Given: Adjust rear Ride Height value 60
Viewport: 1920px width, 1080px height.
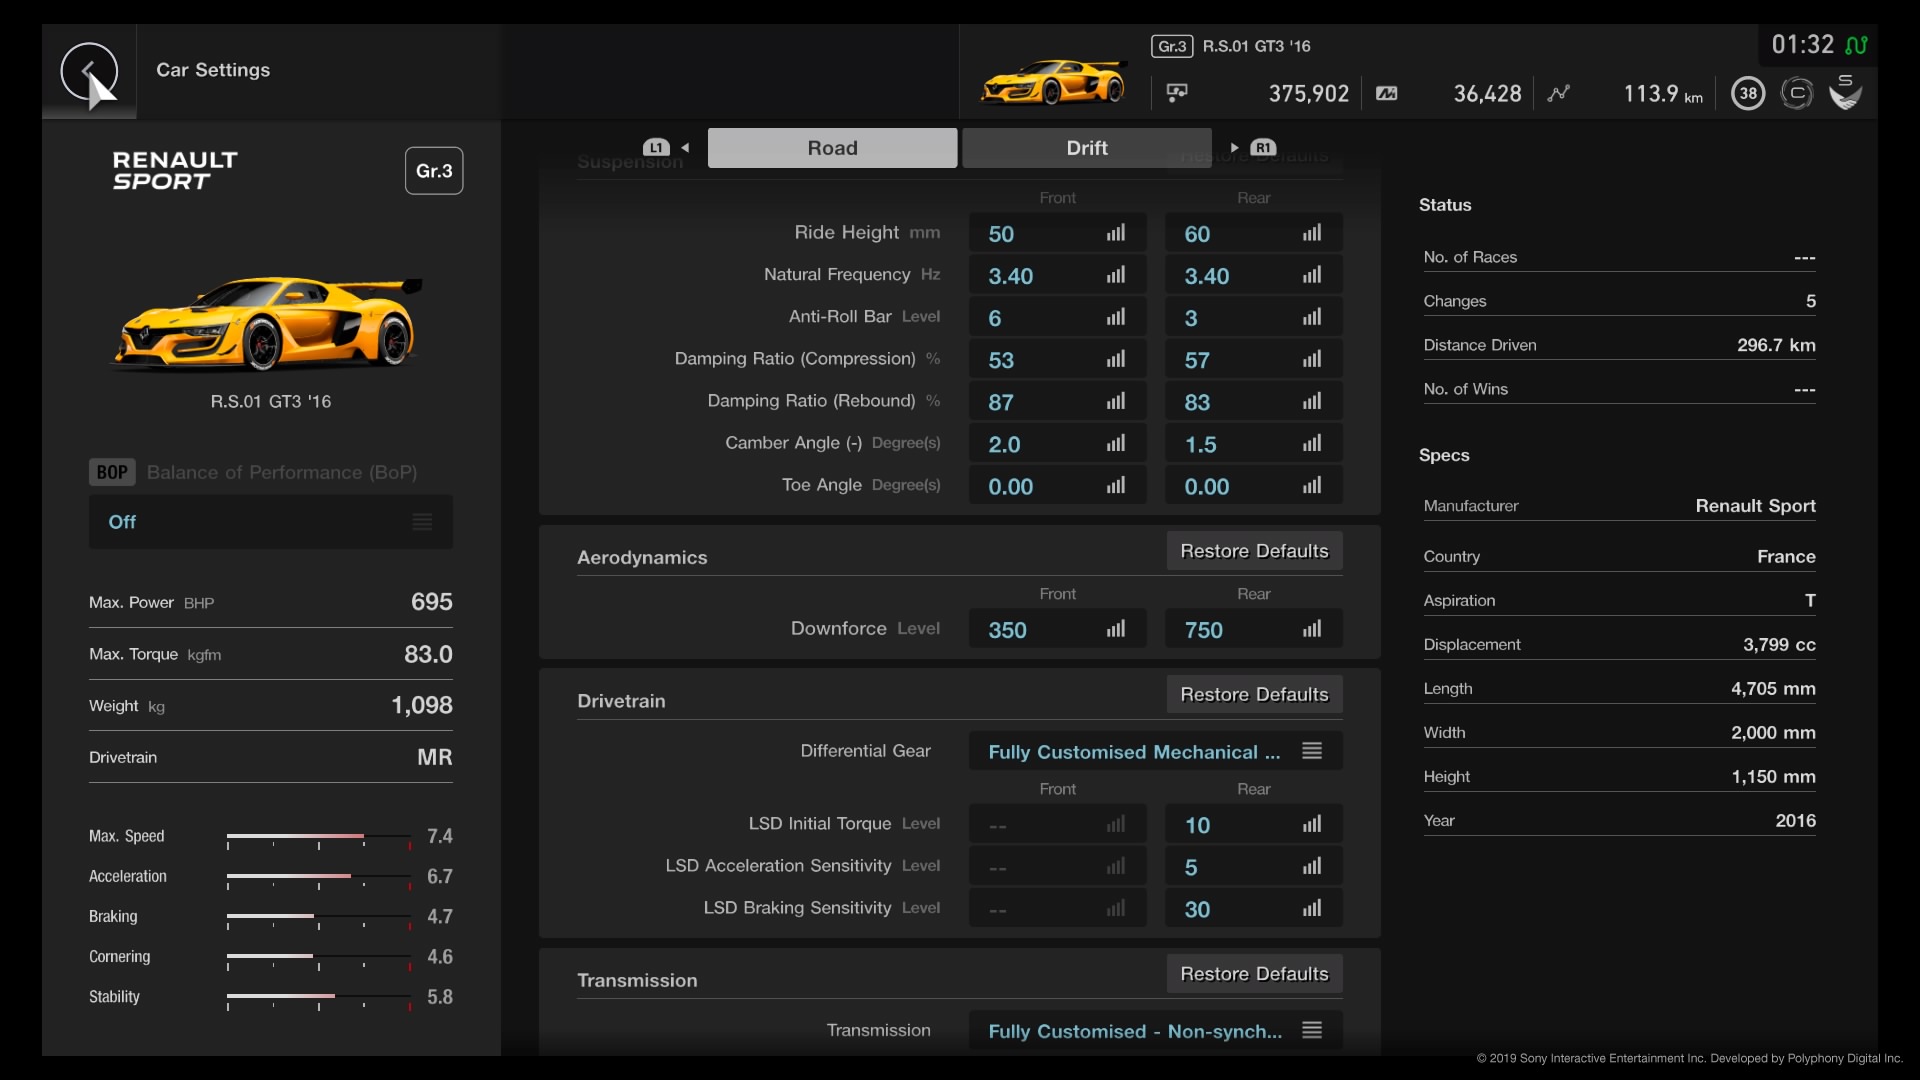Looking at the screenshot, I should point(1253,234).
